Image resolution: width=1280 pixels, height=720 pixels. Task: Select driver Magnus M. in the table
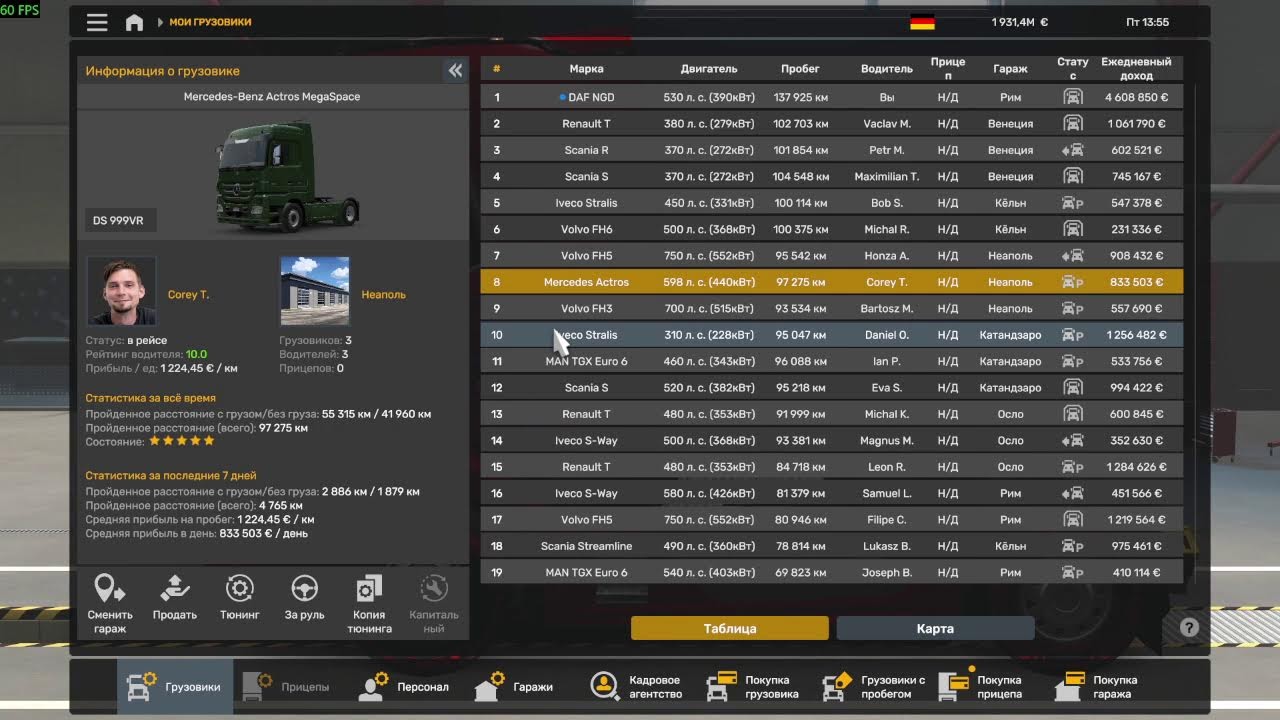click(887, 440)
